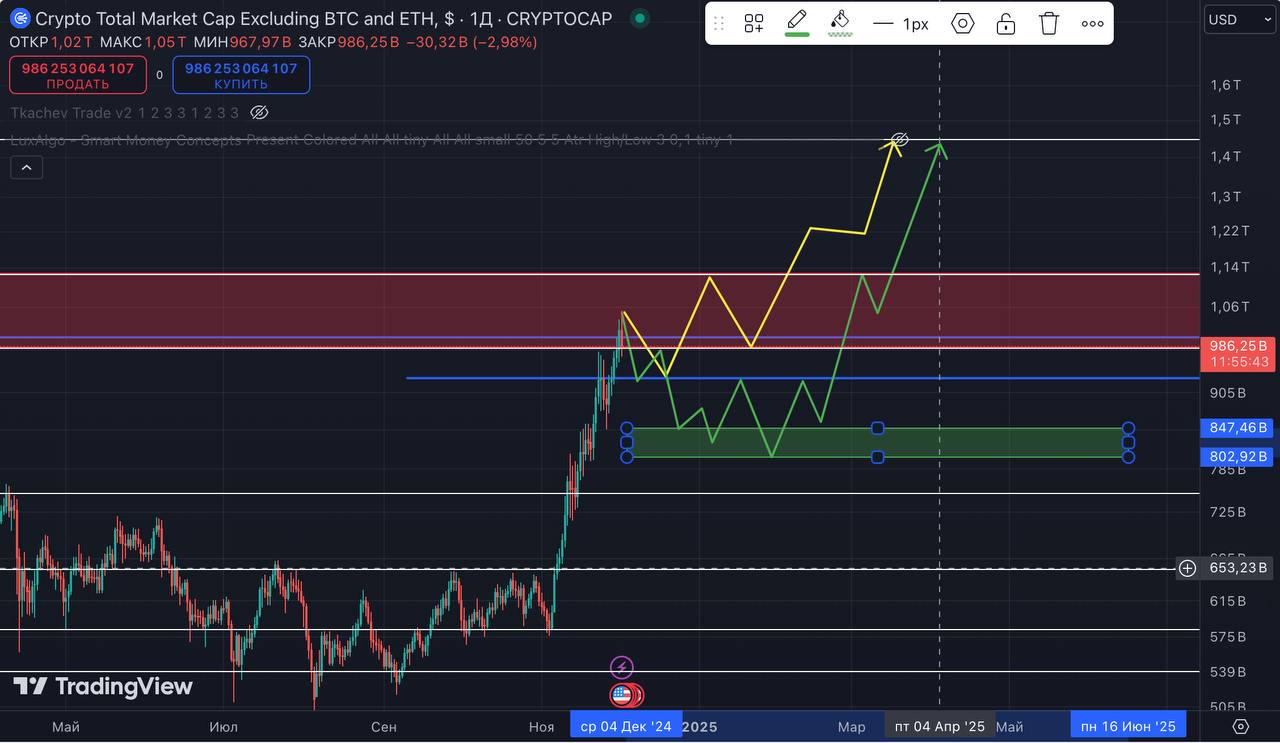This screenshot has height=743, width=1280.
Task: Open chart settings gear at bottom right
Action: pyautogui.click(x=1241, y=727)
